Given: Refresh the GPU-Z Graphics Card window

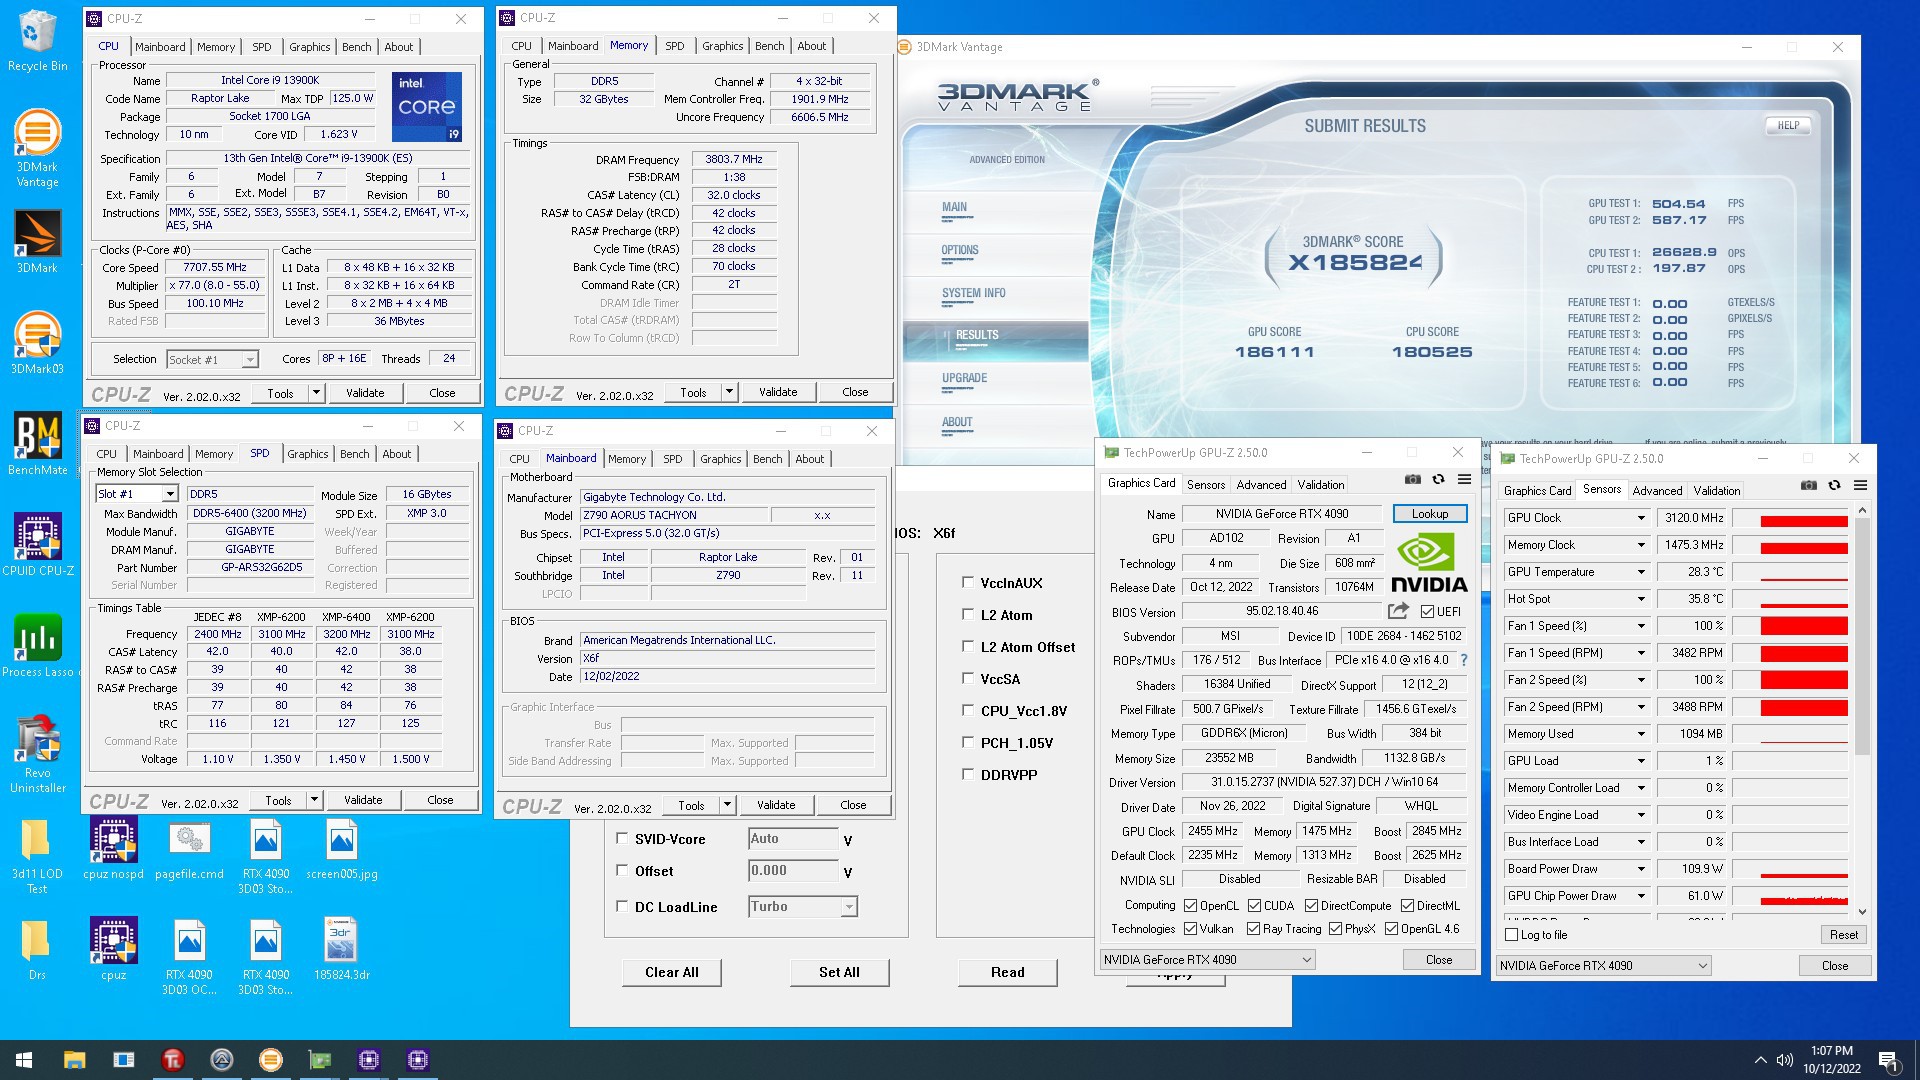Looking at the screenshot, I should click(1438, 479).
